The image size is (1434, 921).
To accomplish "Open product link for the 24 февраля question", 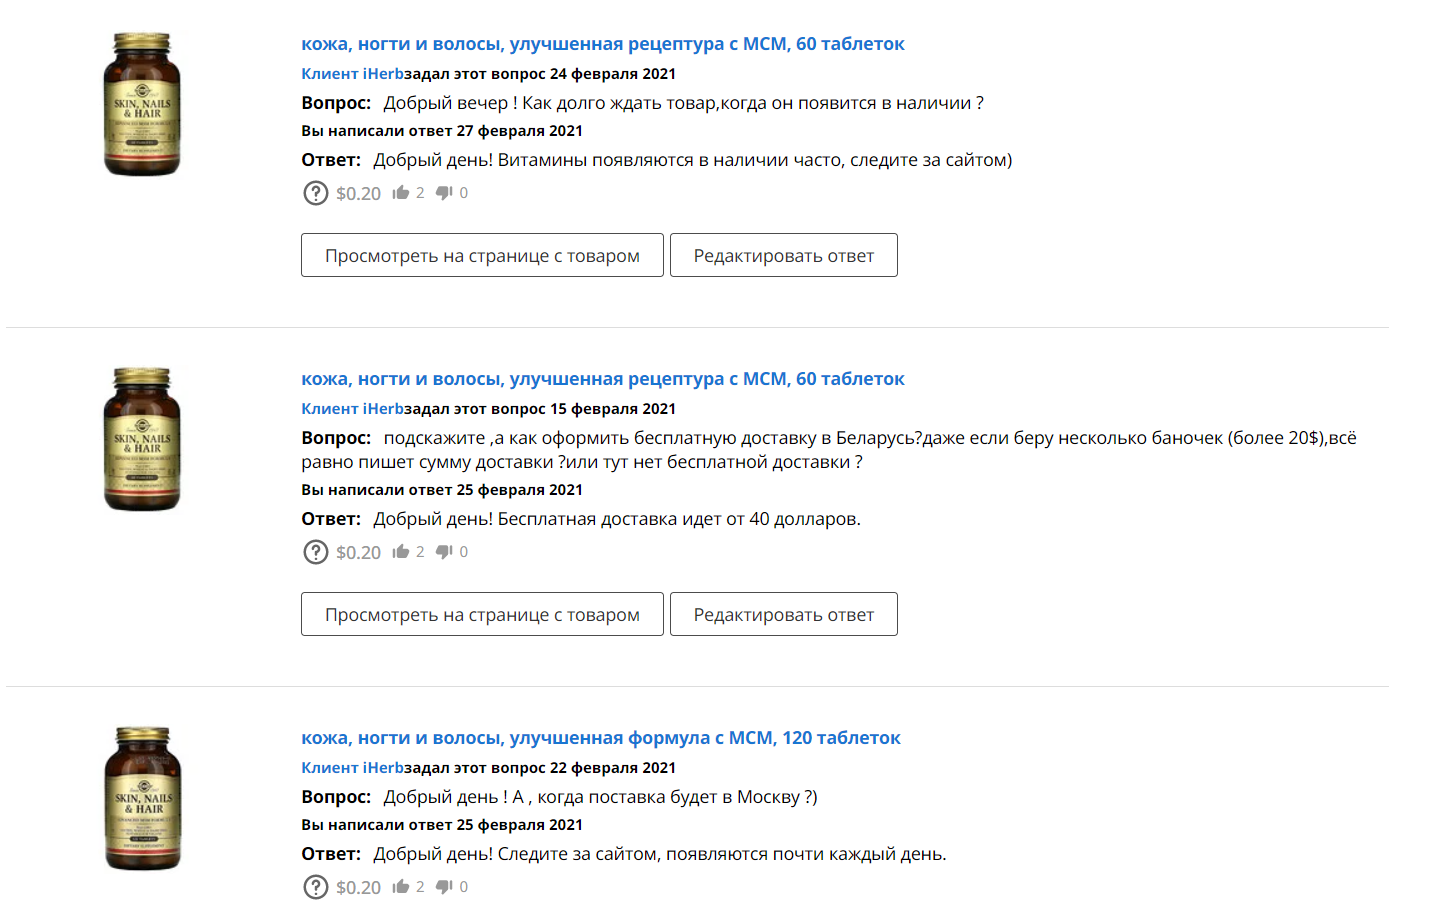I will (x=602, y=44).
